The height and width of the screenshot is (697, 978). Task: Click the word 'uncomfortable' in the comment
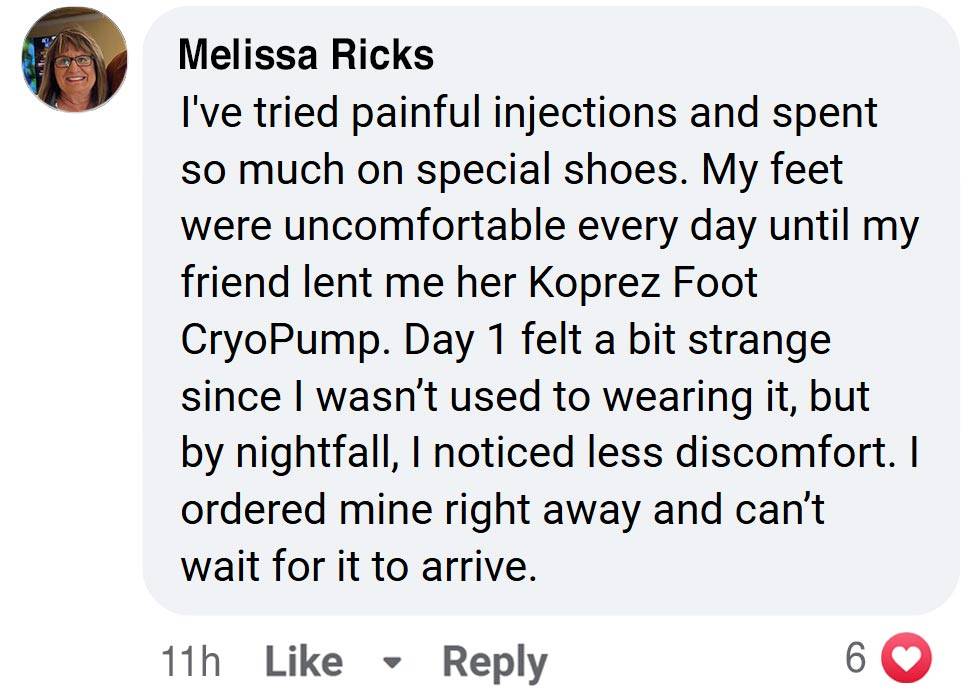coord(425,226)
